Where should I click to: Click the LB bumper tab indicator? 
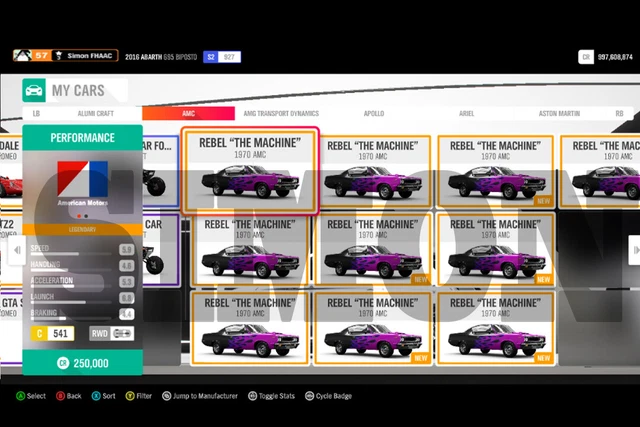point(36,113)
